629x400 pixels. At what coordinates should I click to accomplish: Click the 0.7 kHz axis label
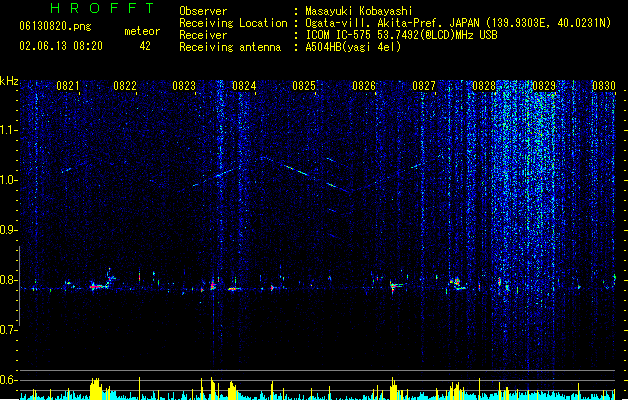tap(7, 330)
